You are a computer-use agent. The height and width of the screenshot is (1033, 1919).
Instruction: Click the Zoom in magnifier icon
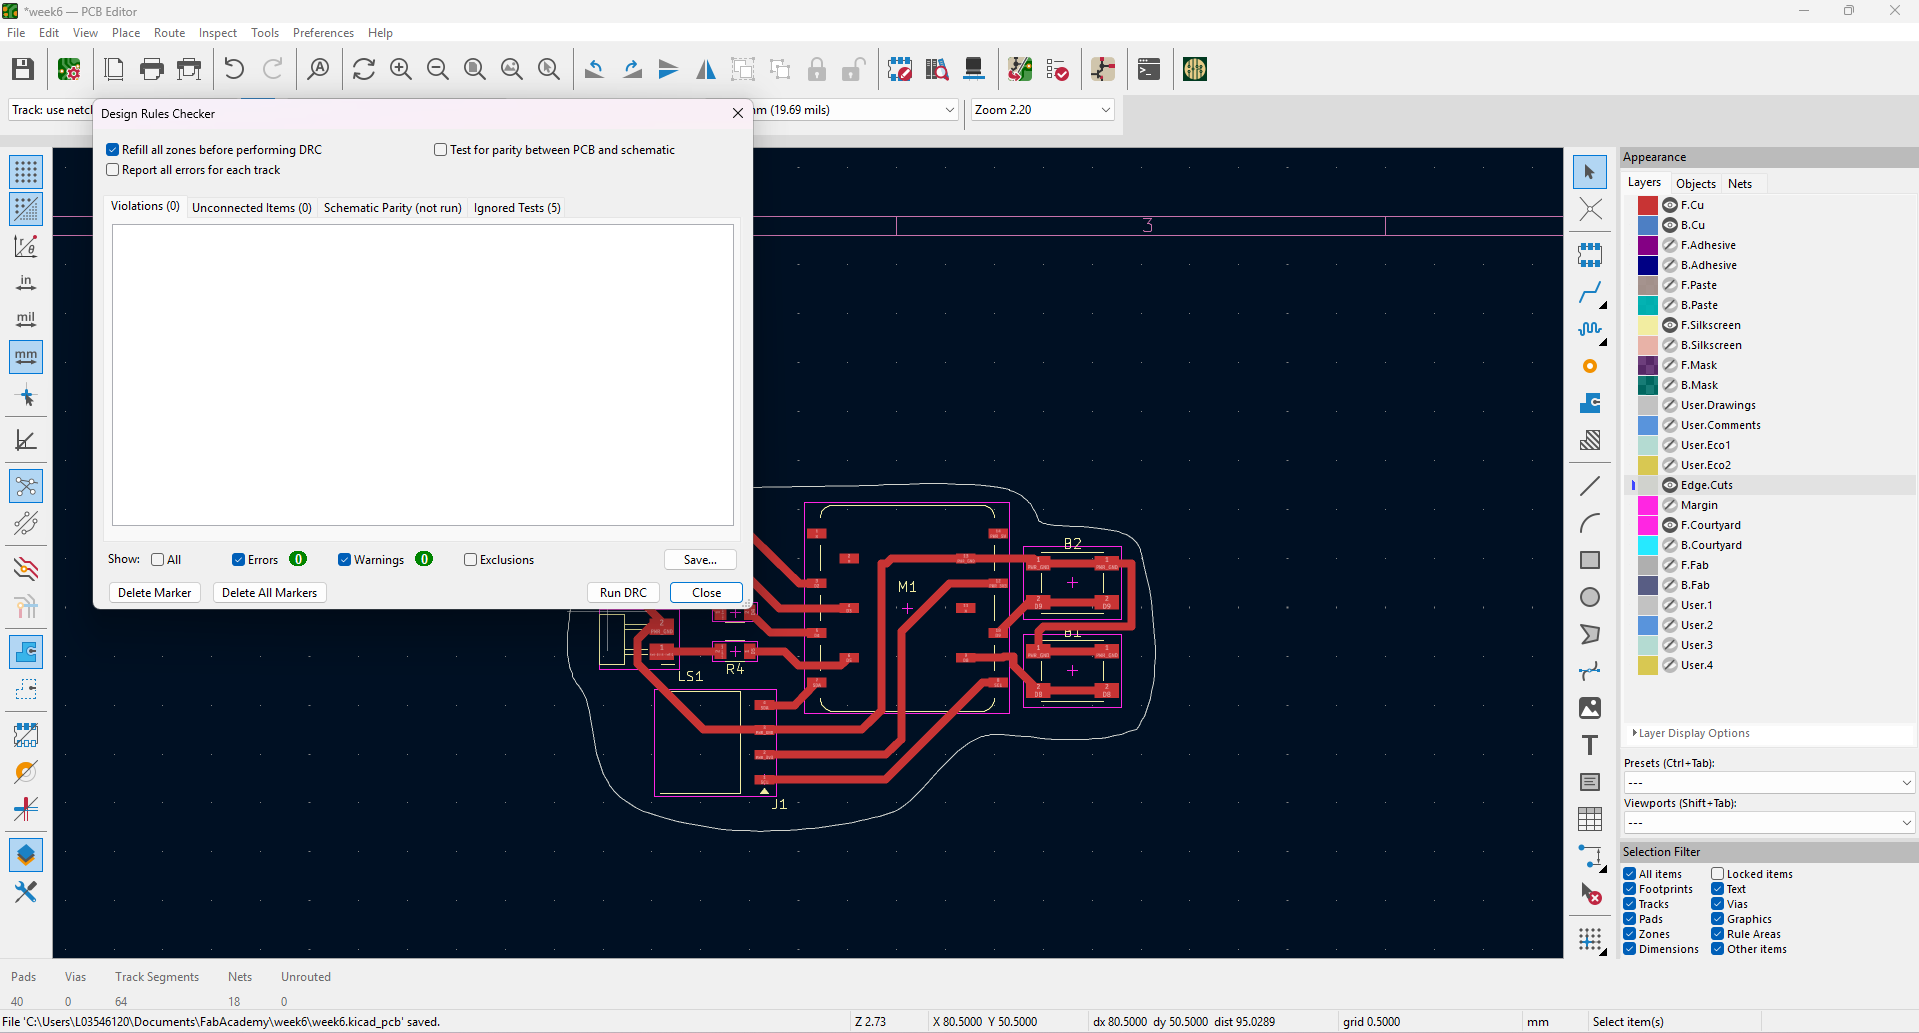pyautogui.click(x=401, y=69)
